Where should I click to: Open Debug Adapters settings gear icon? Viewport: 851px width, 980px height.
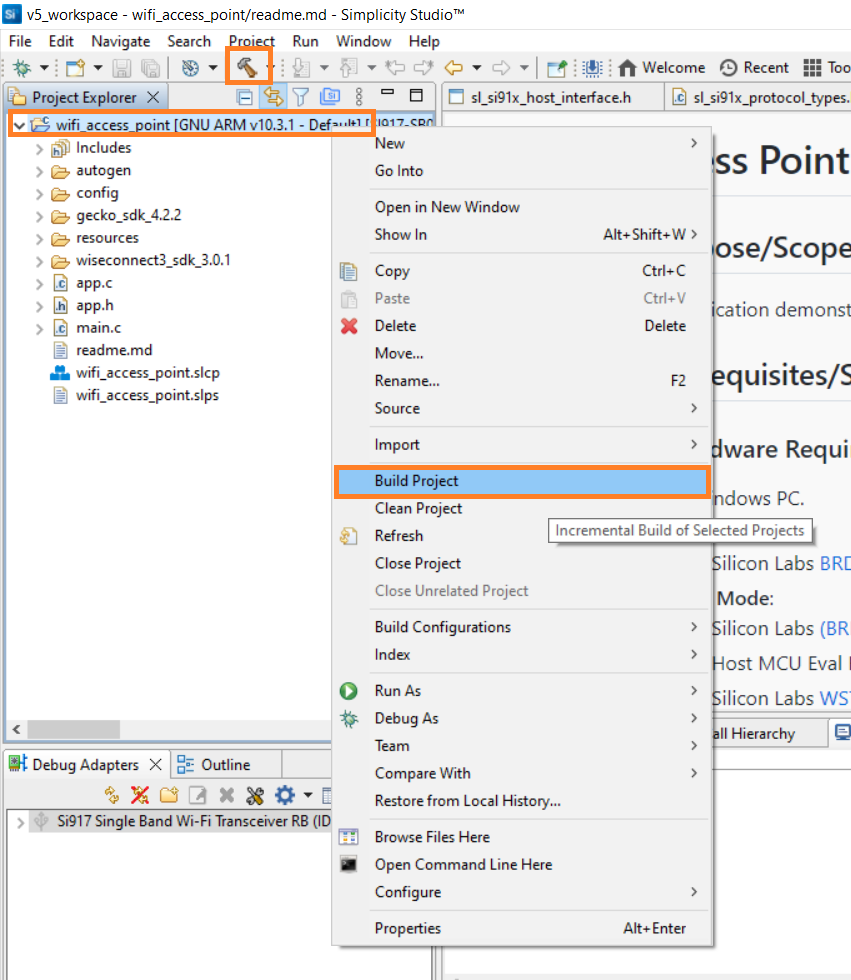click(285, 795)
